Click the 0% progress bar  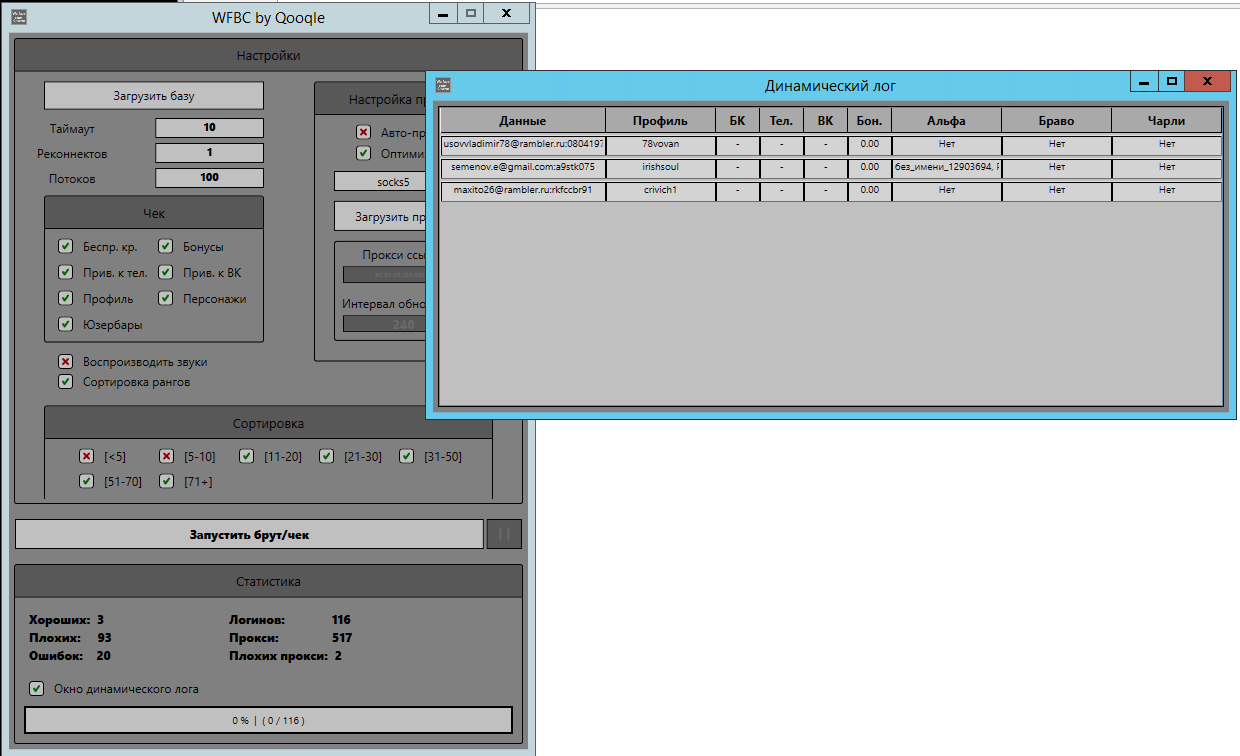coord(268,720)
